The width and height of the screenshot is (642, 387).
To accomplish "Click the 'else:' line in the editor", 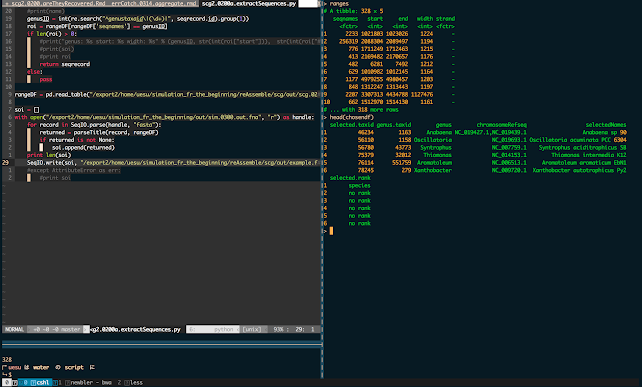I will [x=35, y=72].
